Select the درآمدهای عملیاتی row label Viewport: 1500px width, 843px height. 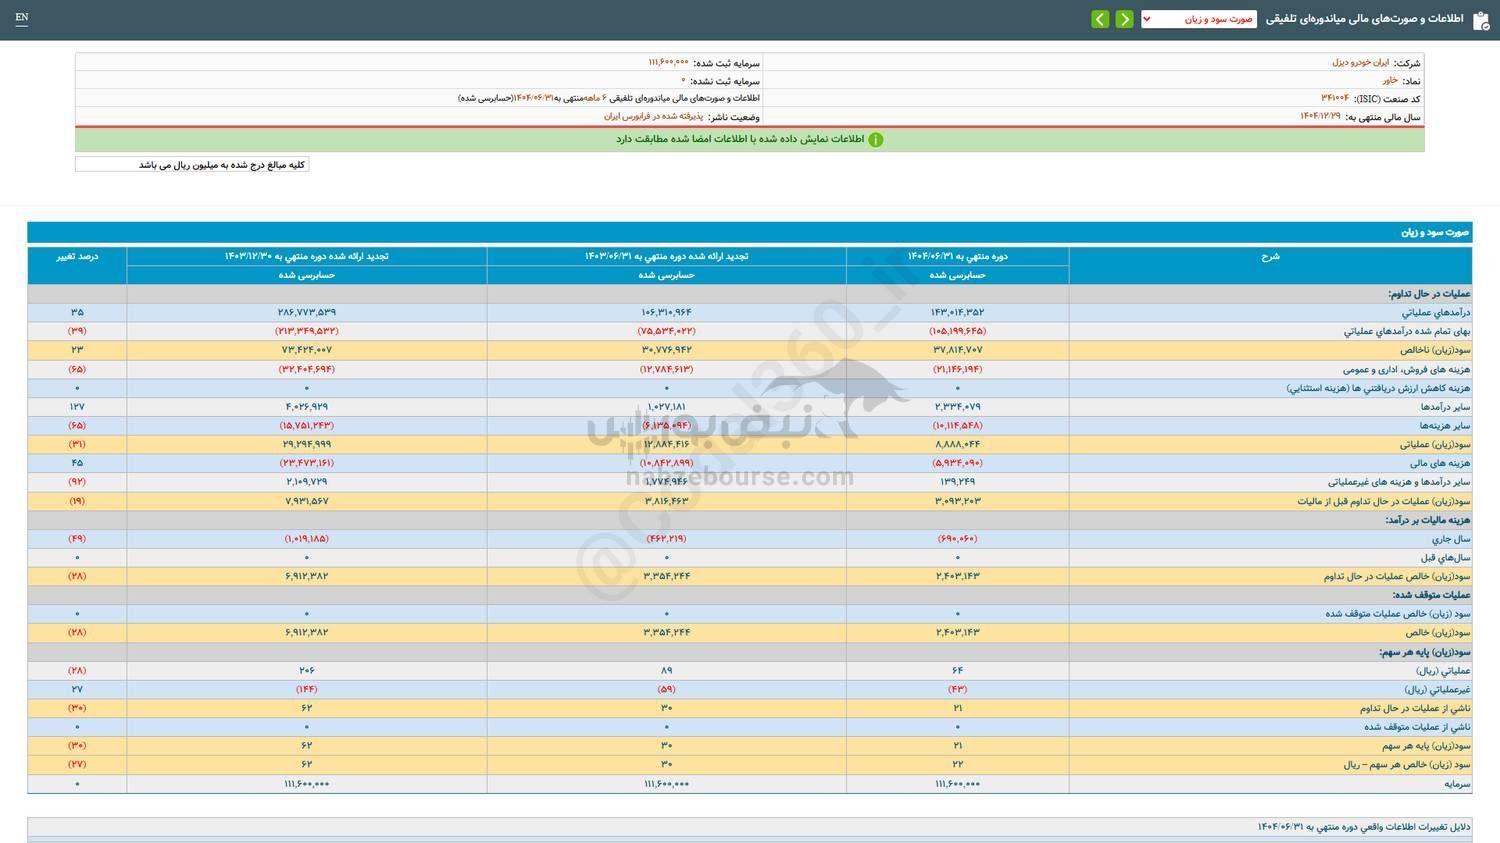1434,313
